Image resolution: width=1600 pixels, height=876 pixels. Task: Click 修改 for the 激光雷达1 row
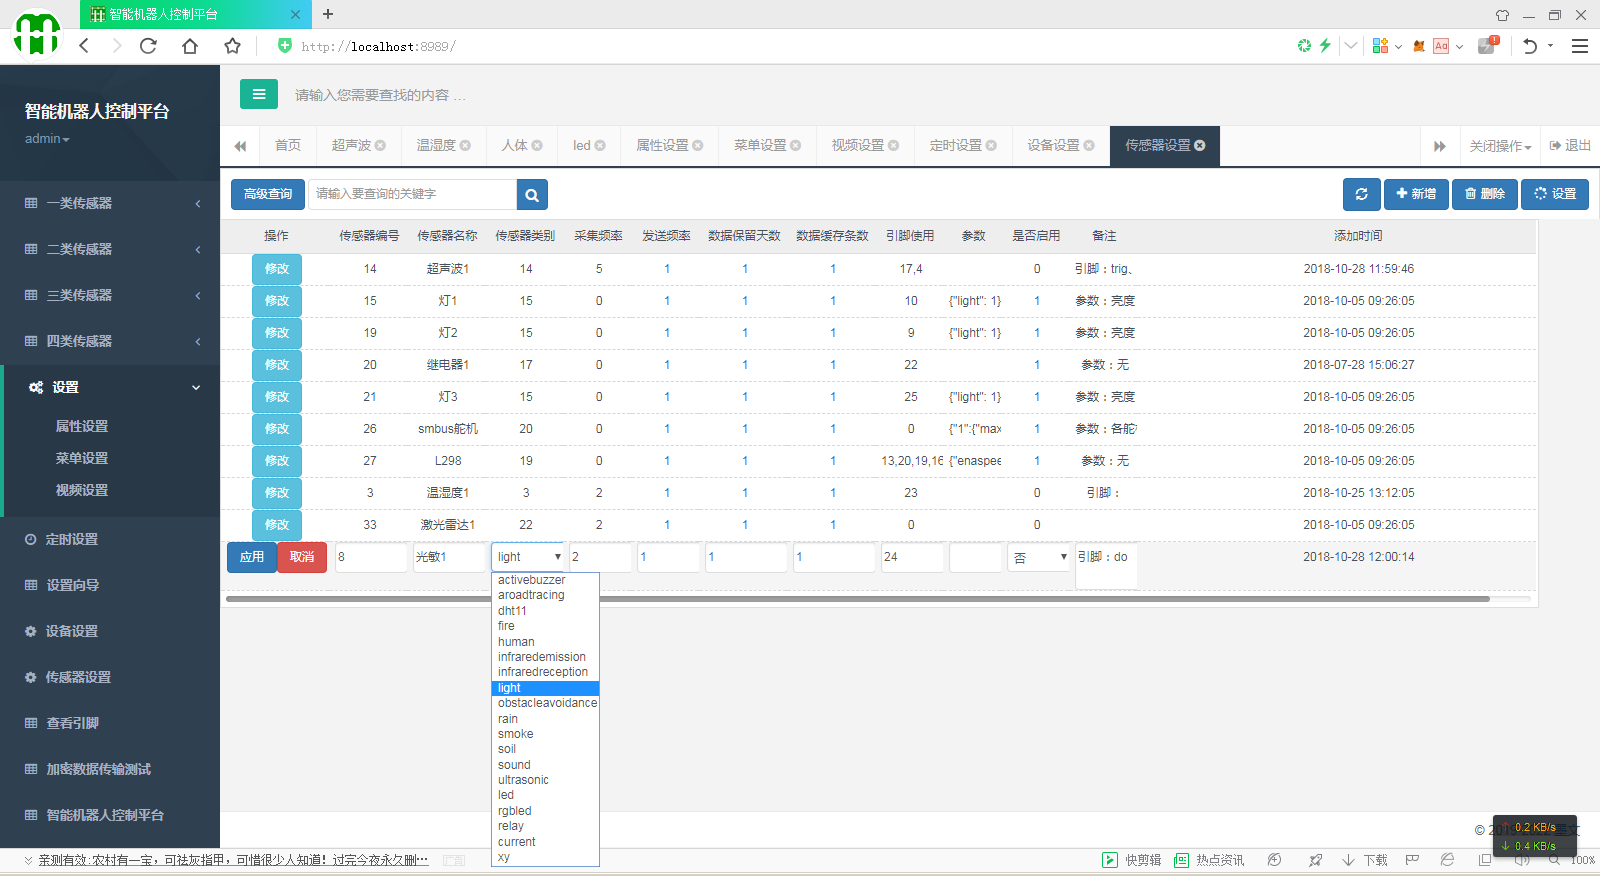[277, 525]
